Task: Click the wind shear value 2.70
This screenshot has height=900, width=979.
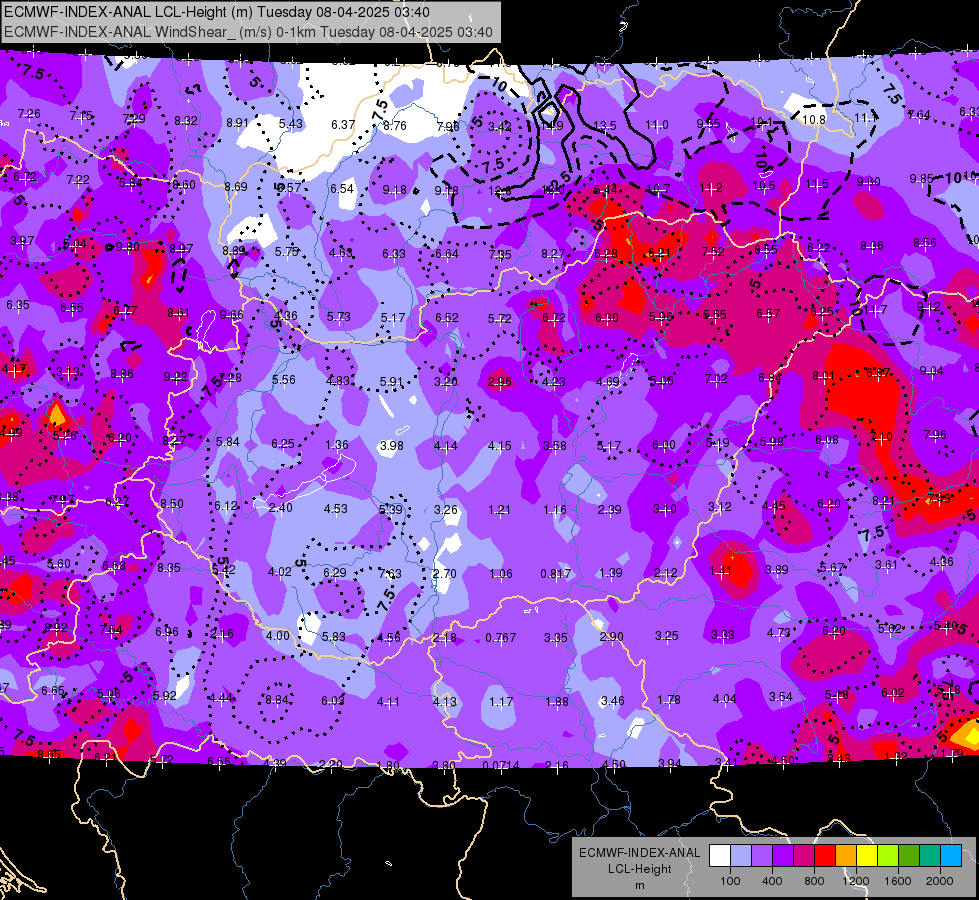Action: [445, 573]
